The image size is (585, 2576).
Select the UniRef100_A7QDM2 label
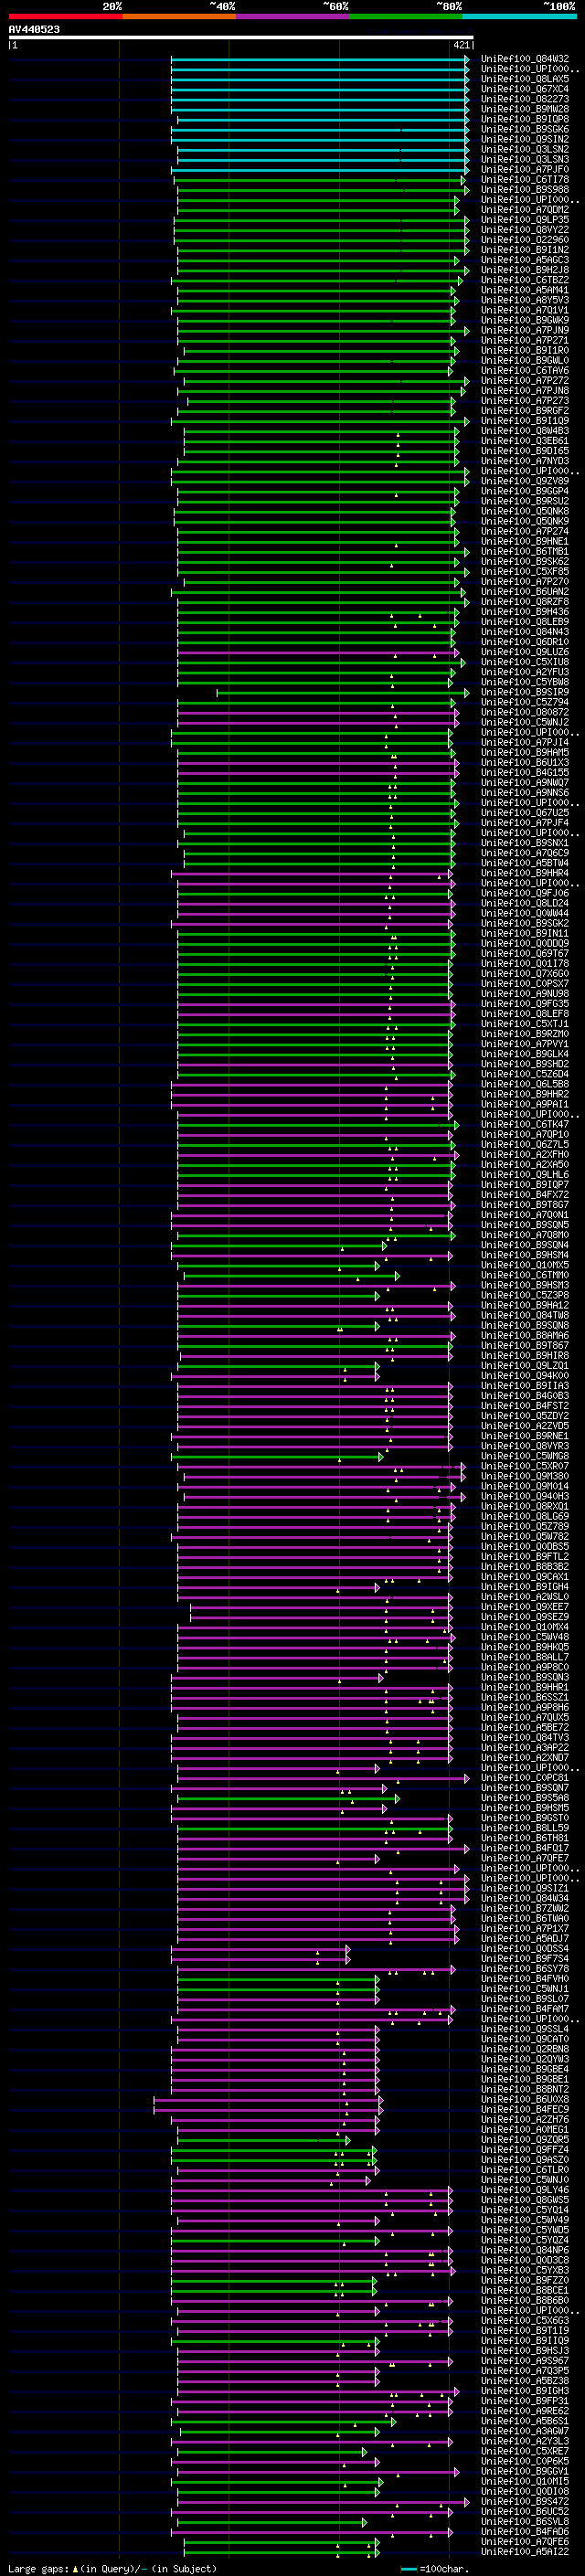click(525, 210)
